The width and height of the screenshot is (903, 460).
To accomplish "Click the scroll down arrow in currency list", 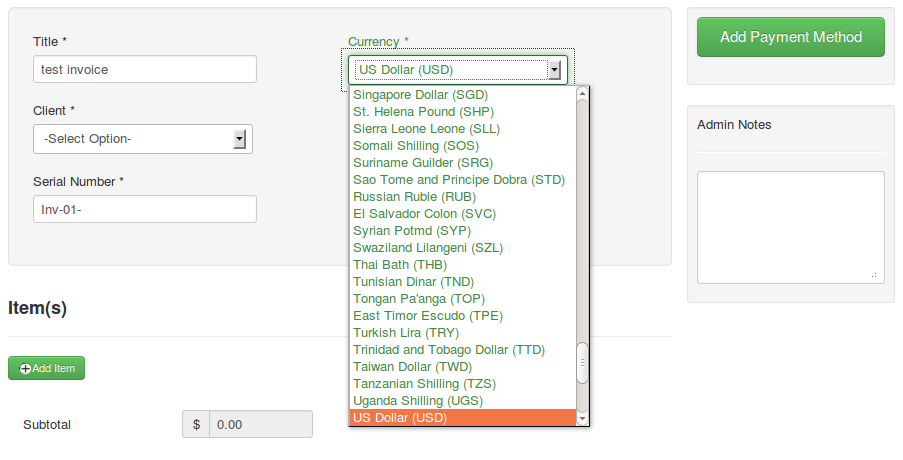I will (583, 419).
